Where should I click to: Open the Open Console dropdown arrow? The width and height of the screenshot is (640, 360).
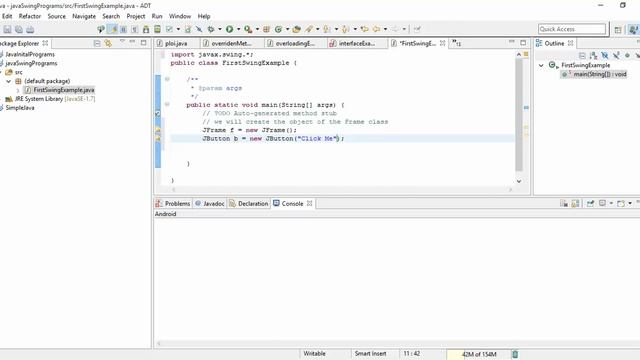(x=630, y=203)
